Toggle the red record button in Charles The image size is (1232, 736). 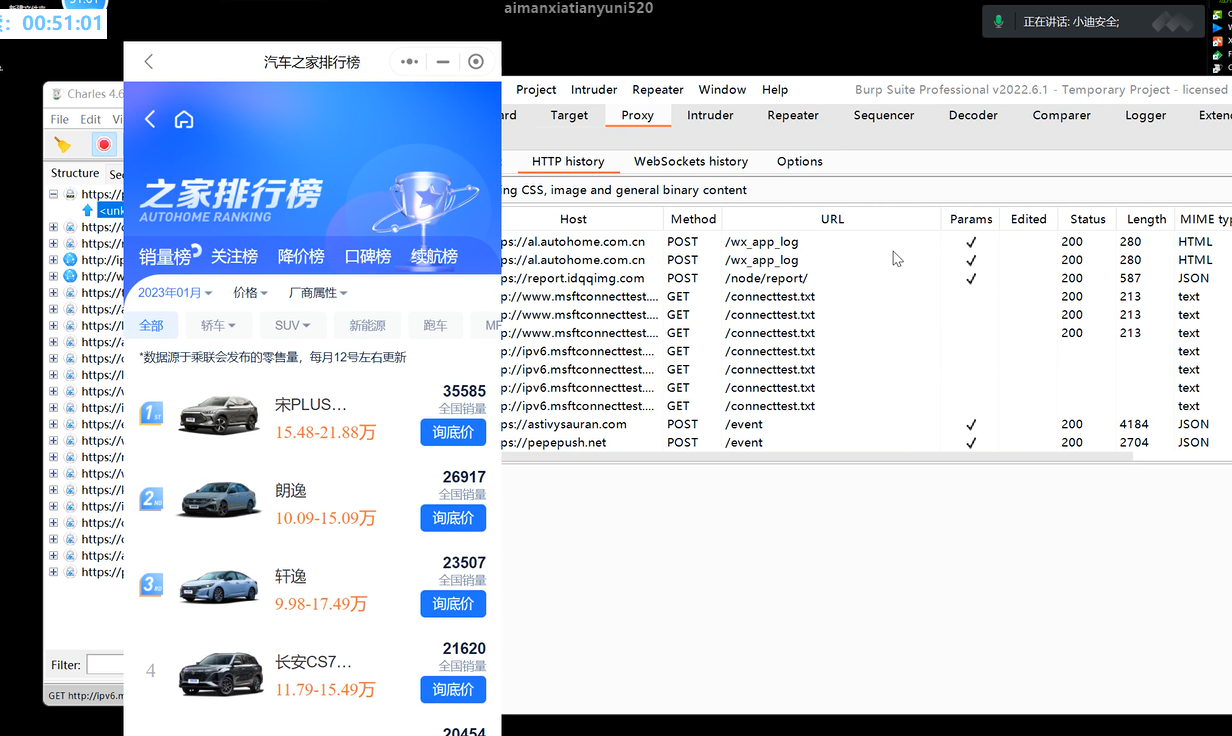103,145
